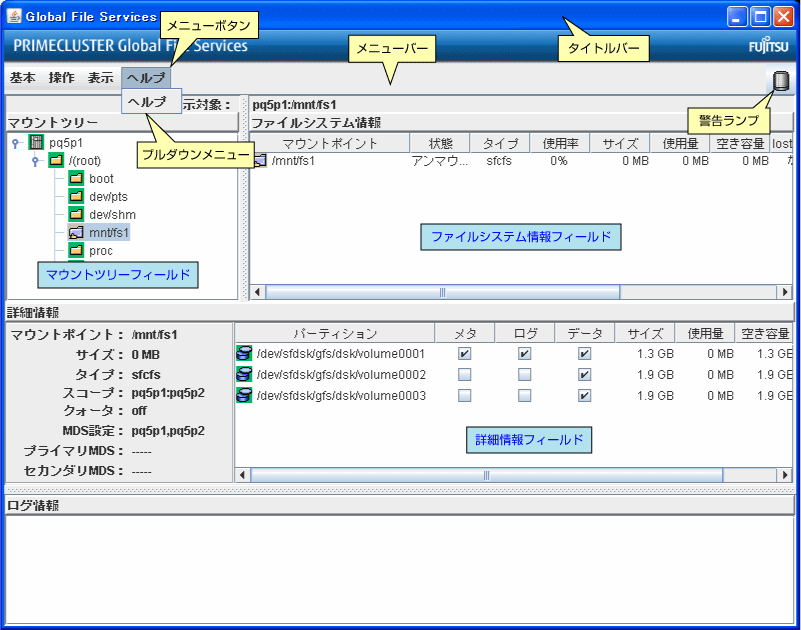
Task: Toggle Log checkbox for volume0003
Action: click(525, 395)
